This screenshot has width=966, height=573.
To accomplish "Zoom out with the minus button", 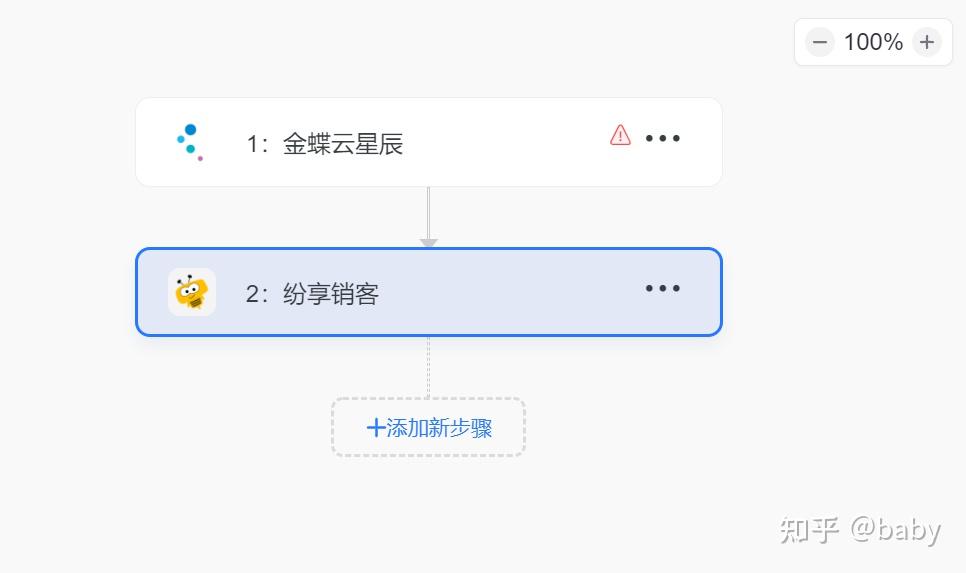I will click(x=819, y=43).
